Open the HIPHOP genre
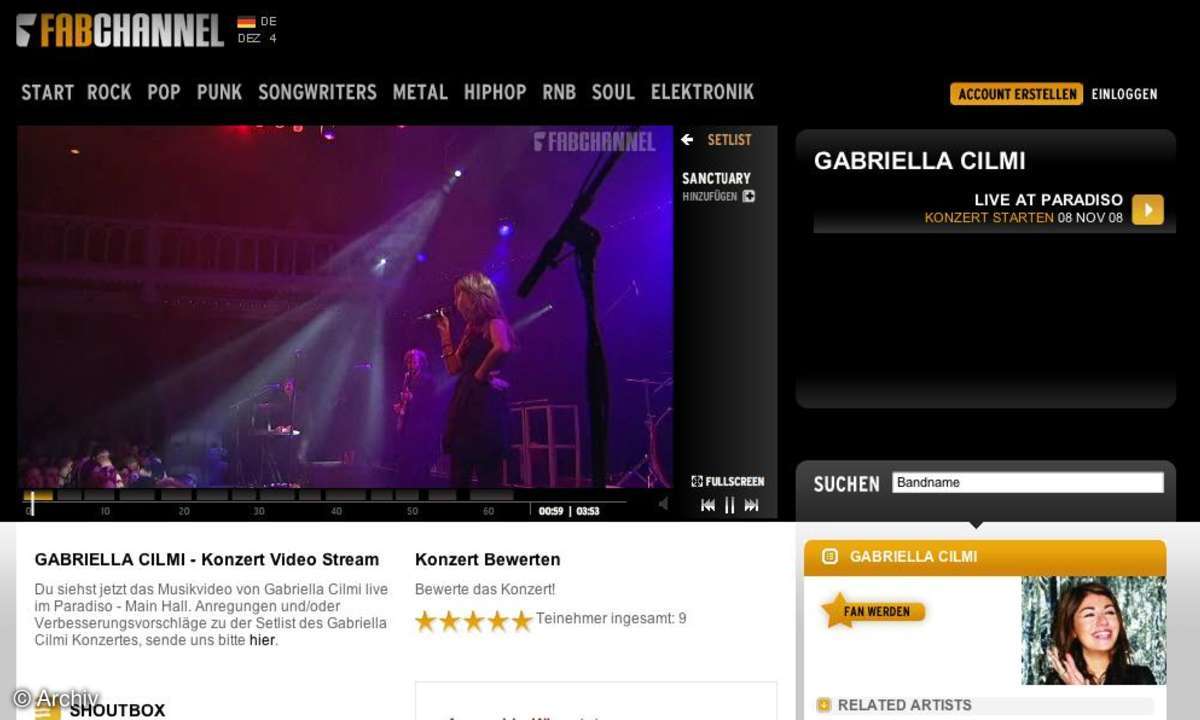Screen dimensions: 1200x720 tap(495, 92)
